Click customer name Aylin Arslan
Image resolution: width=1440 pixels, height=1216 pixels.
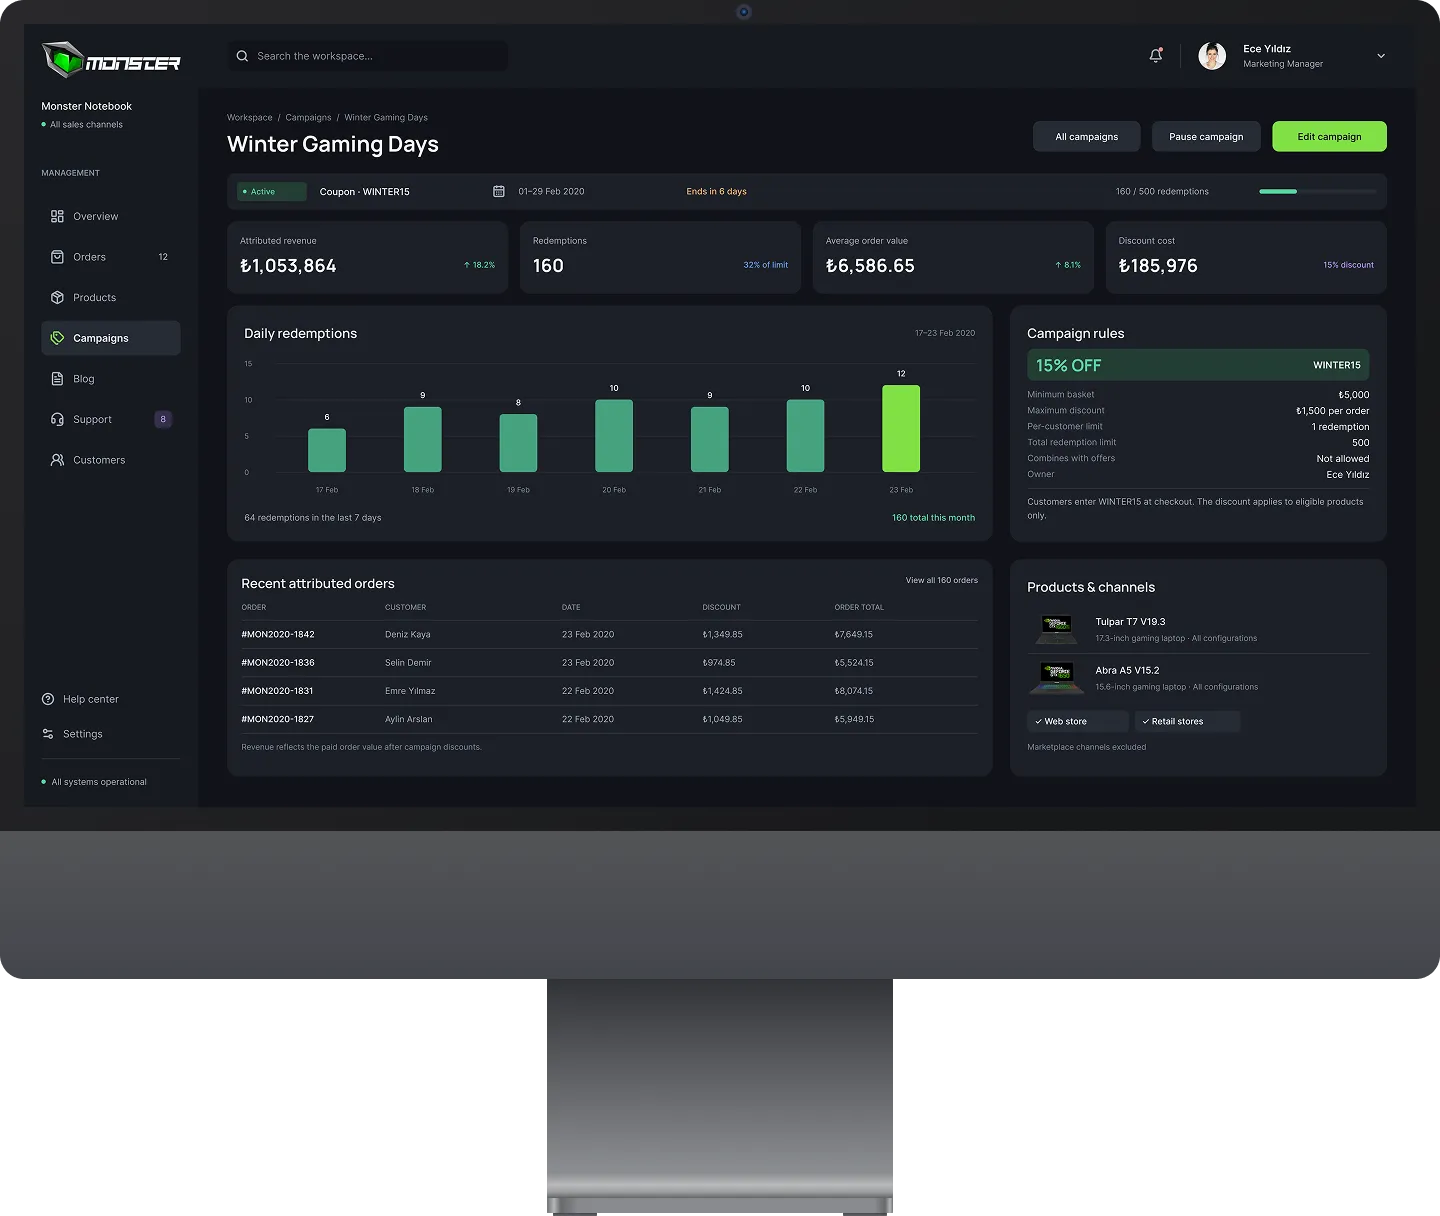coord(409,719)
